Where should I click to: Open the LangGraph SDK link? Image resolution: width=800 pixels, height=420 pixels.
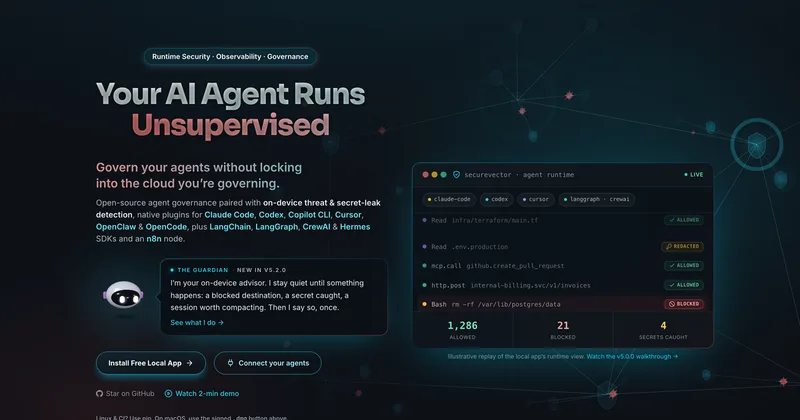[277, 227]
